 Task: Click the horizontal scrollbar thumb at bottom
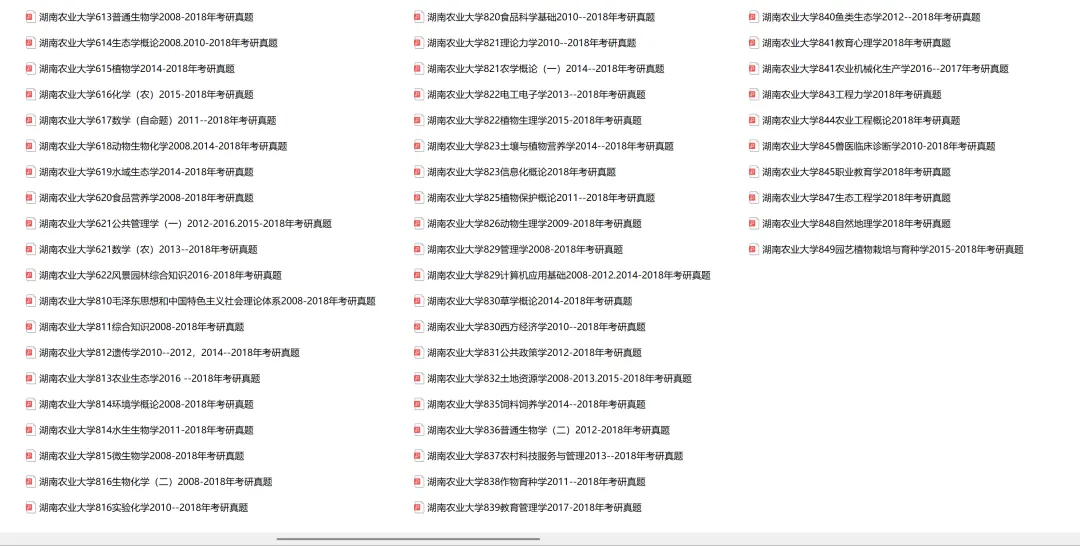click(408, 539)
